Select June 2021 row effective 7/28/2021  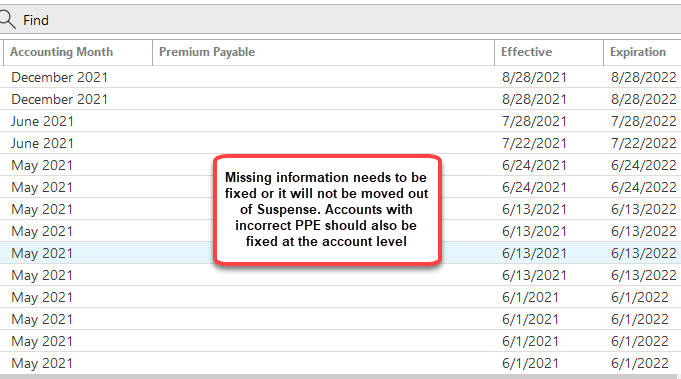[x=340, y=121]
